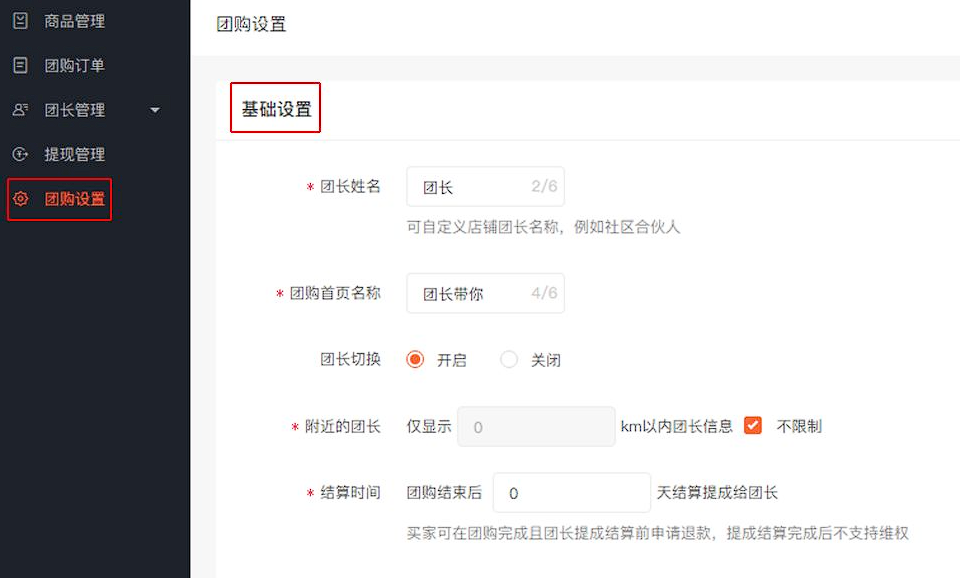
Task: Open 团长管理 menu item
Action: 74,110
